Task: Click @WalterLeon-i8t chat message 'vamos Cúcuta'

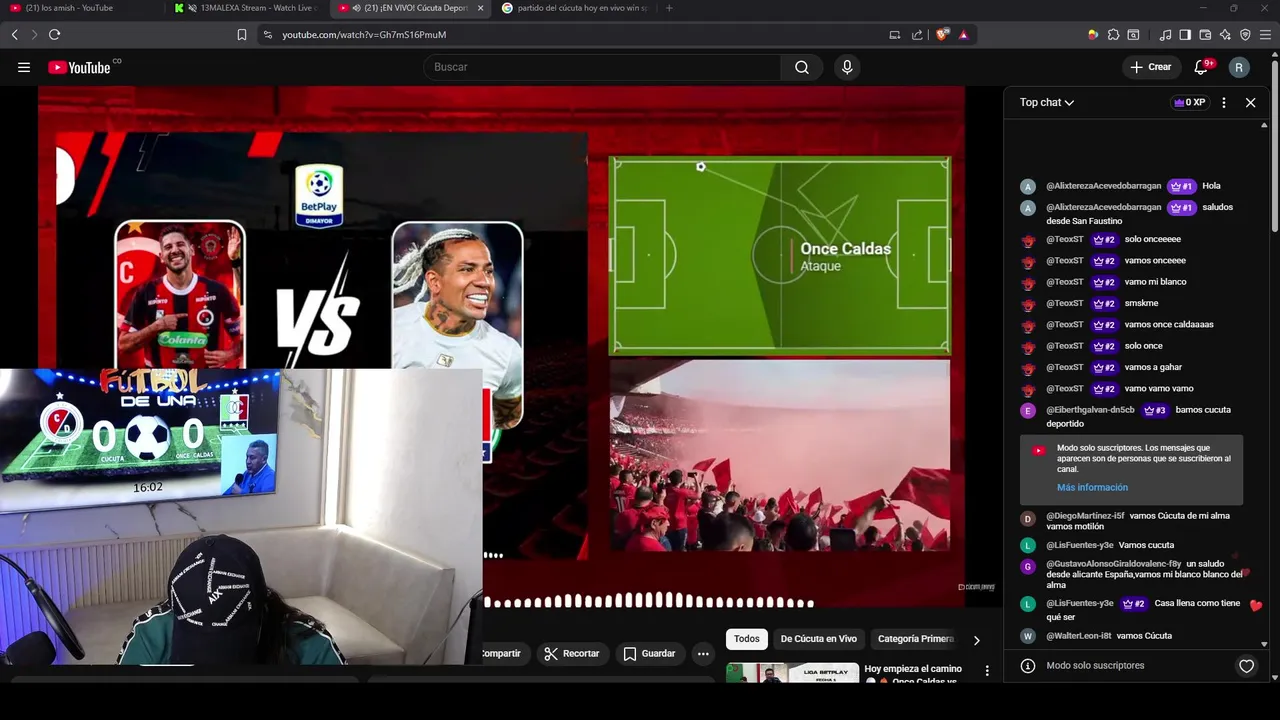Action: point(1144,636)
